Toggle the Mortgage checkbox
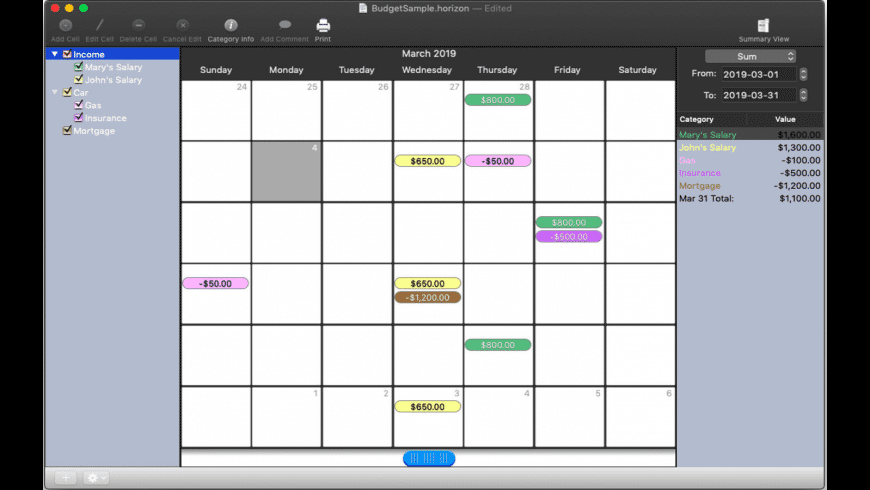Viewport: 870px width, 490px height. (x=67, y=131)
